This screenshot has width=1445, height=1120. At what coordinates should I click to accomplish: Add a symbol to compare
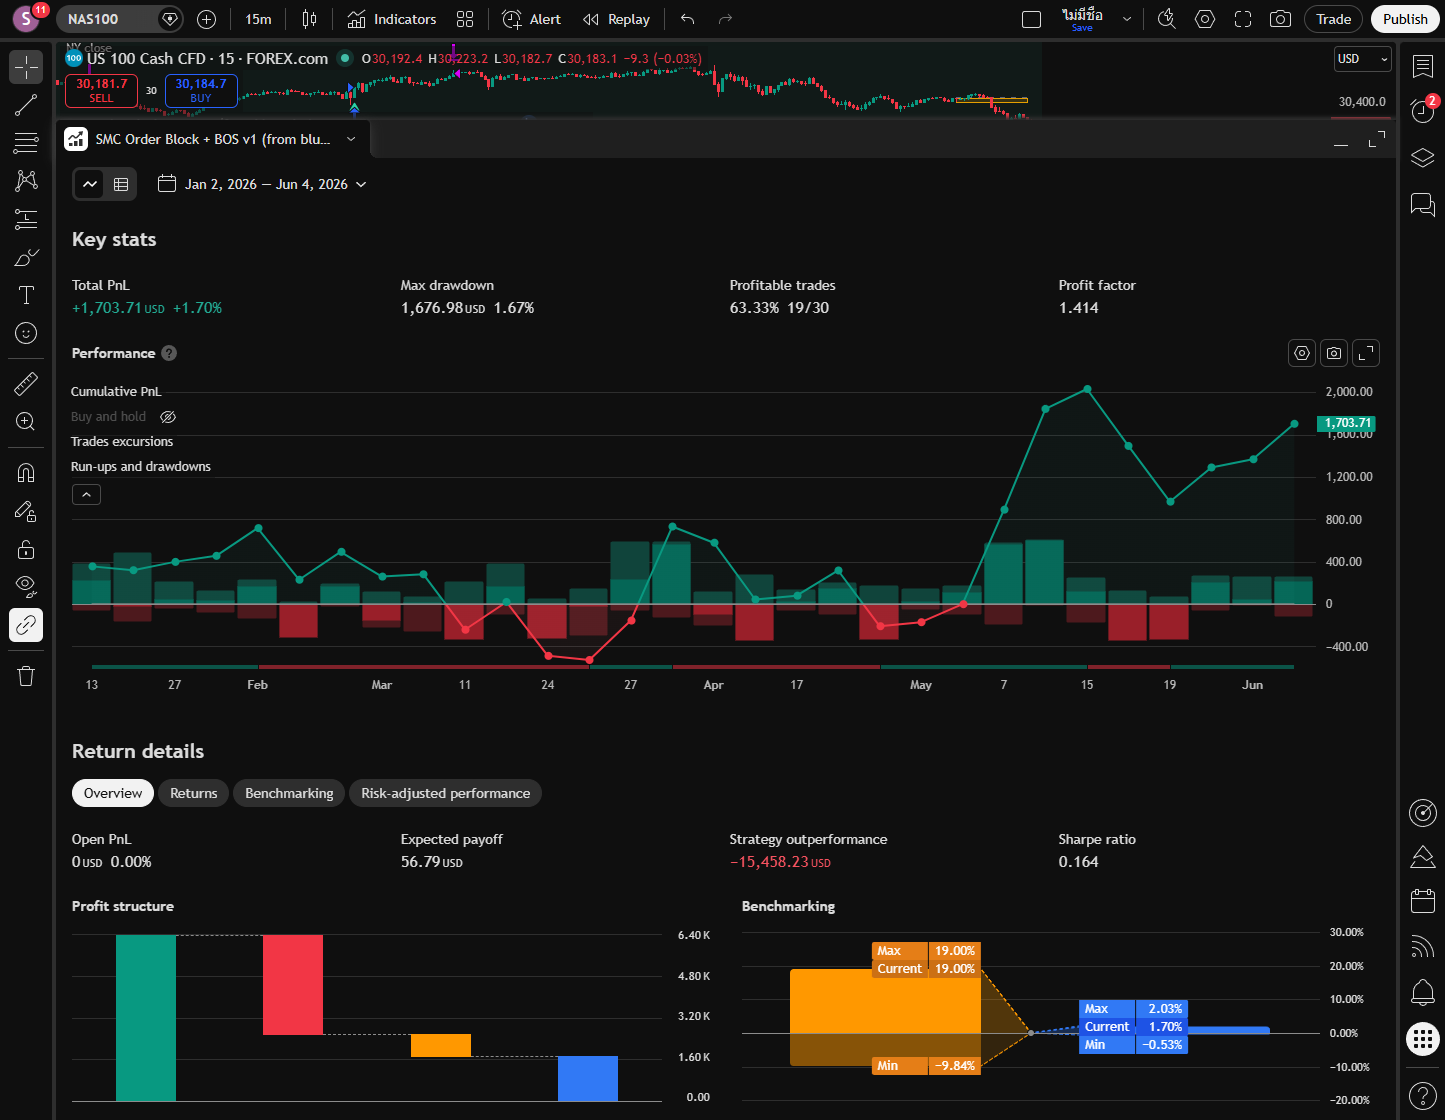coord(206,19)
